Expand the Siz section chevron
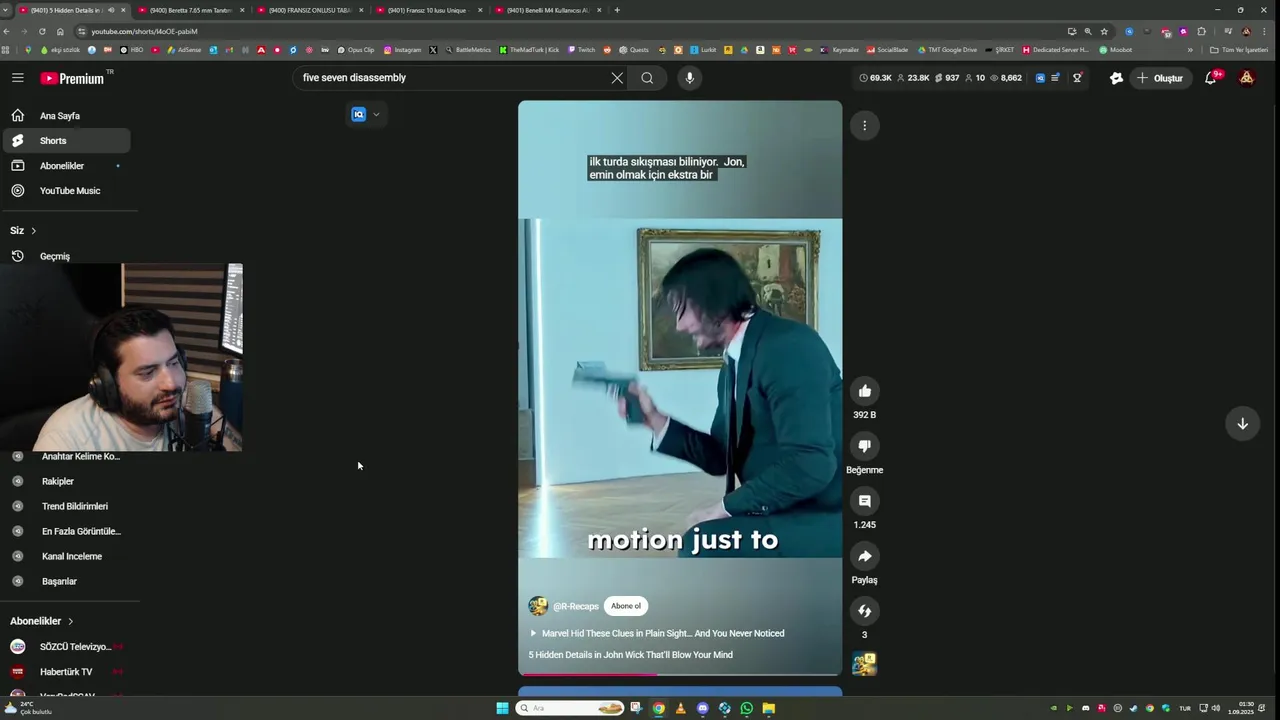This screenshot has width=1280, height=720. pyautogui.click(x=34, y=231)
